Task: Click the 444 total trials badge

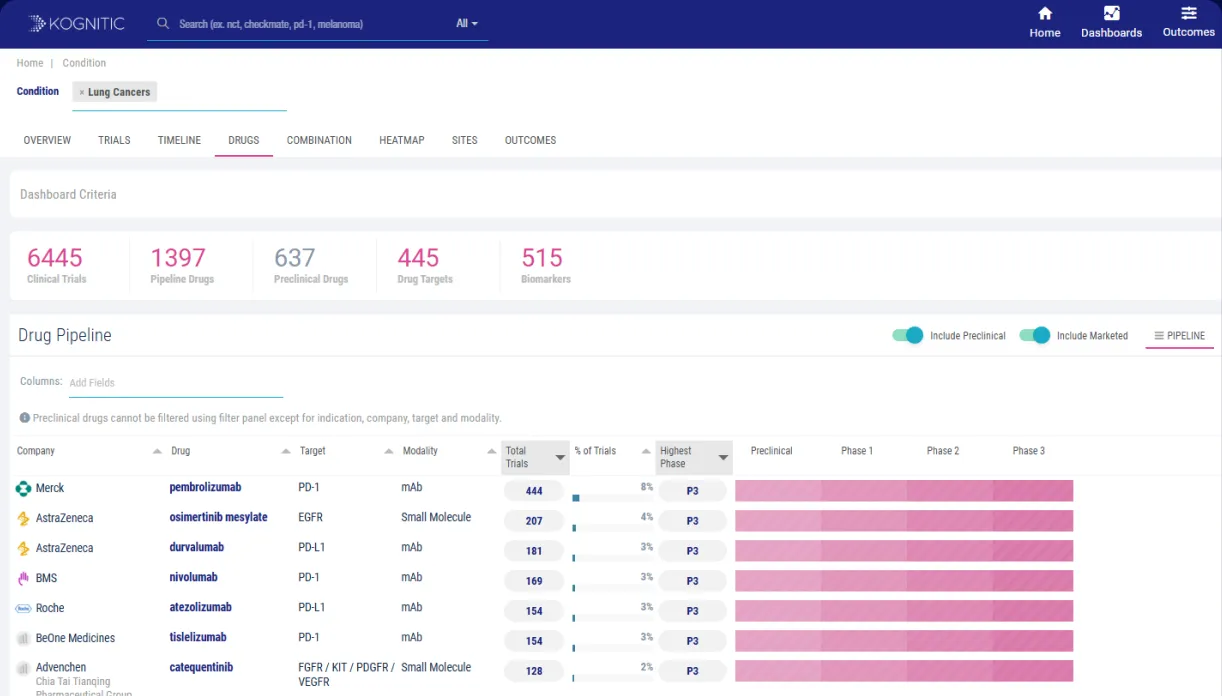Action: pyautogui.click(x=534, y=491)
